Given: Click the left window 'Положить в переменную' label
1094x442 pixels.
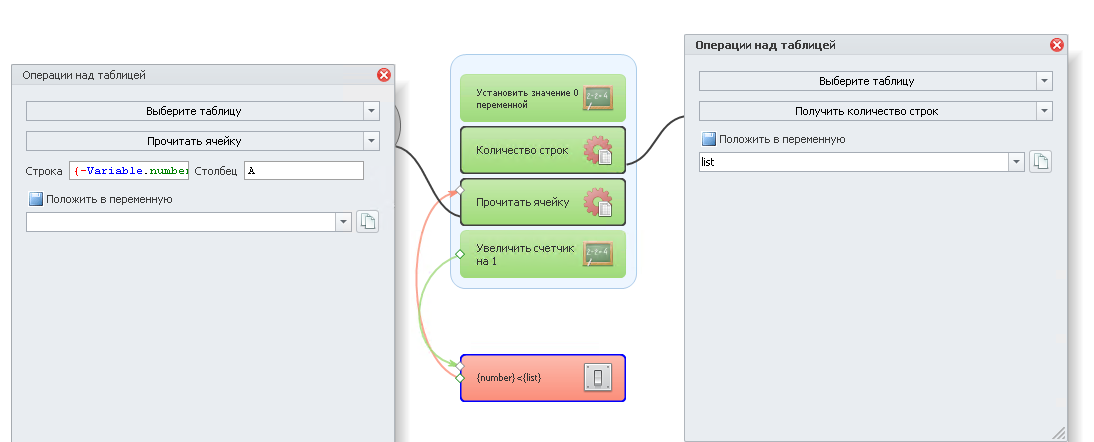Looking at the screenshot, I should click(x=110, y=199).
